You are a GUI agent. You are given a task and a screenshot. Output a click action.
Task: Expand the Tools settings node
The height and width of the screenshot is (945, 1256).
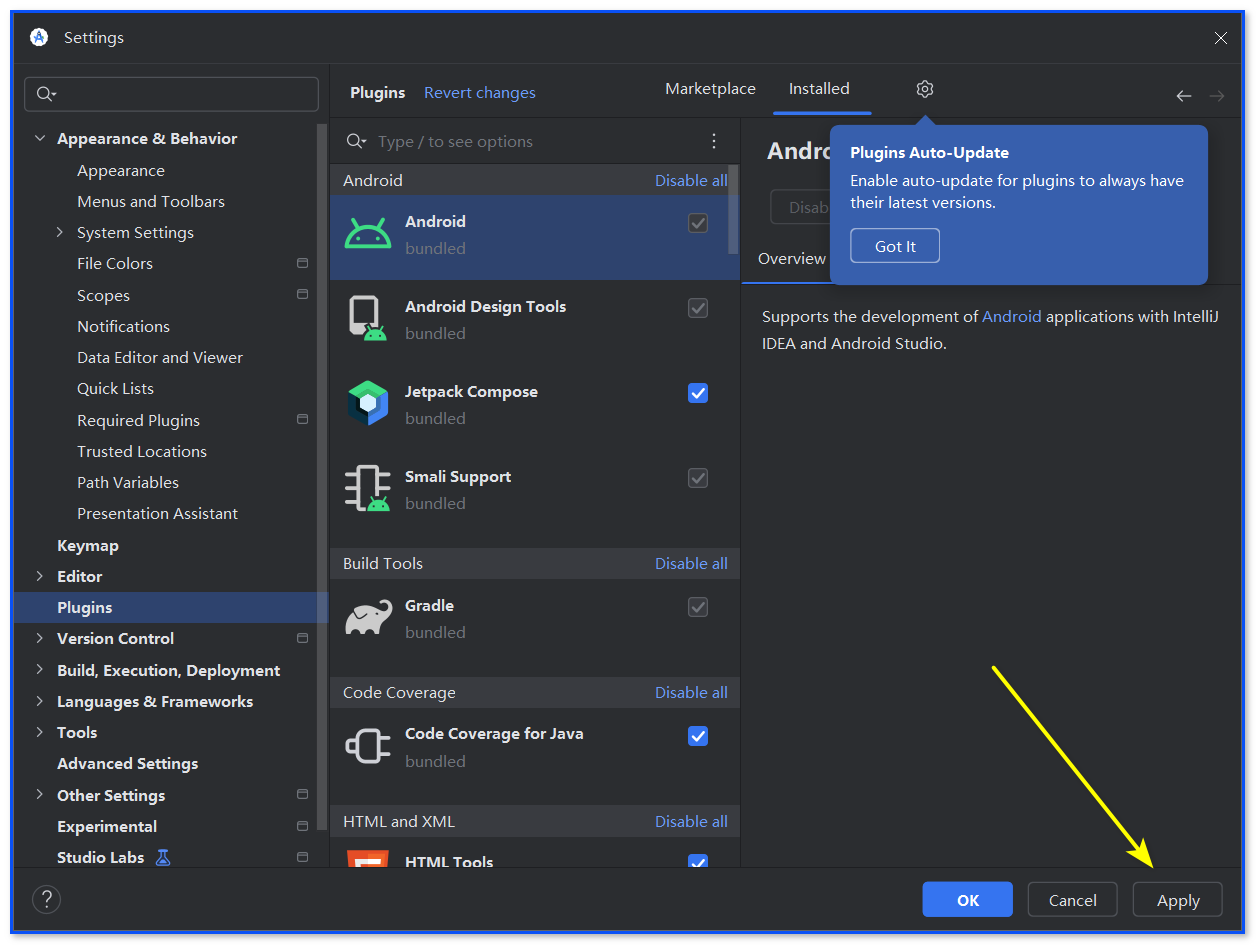pyautogui.click(x=40, y=732)
